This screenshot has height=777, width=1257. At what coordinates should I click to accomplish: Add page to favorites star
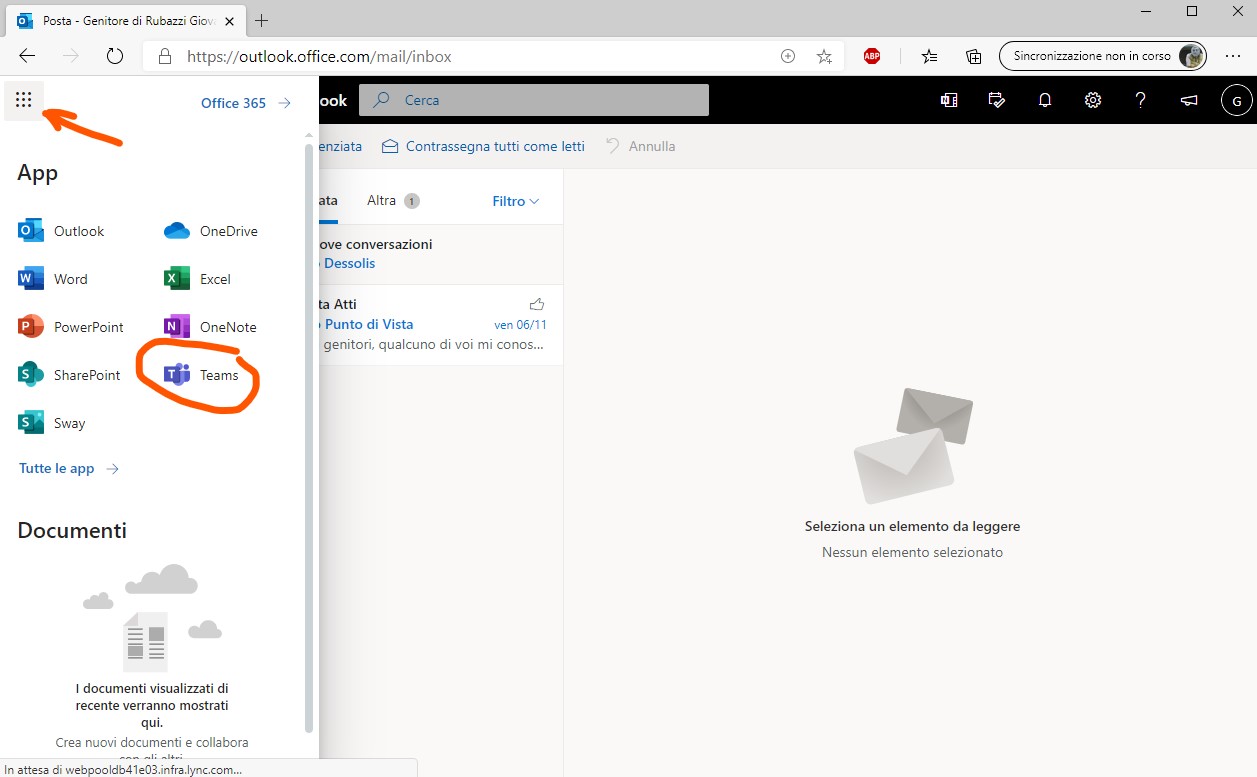point(824,57)
